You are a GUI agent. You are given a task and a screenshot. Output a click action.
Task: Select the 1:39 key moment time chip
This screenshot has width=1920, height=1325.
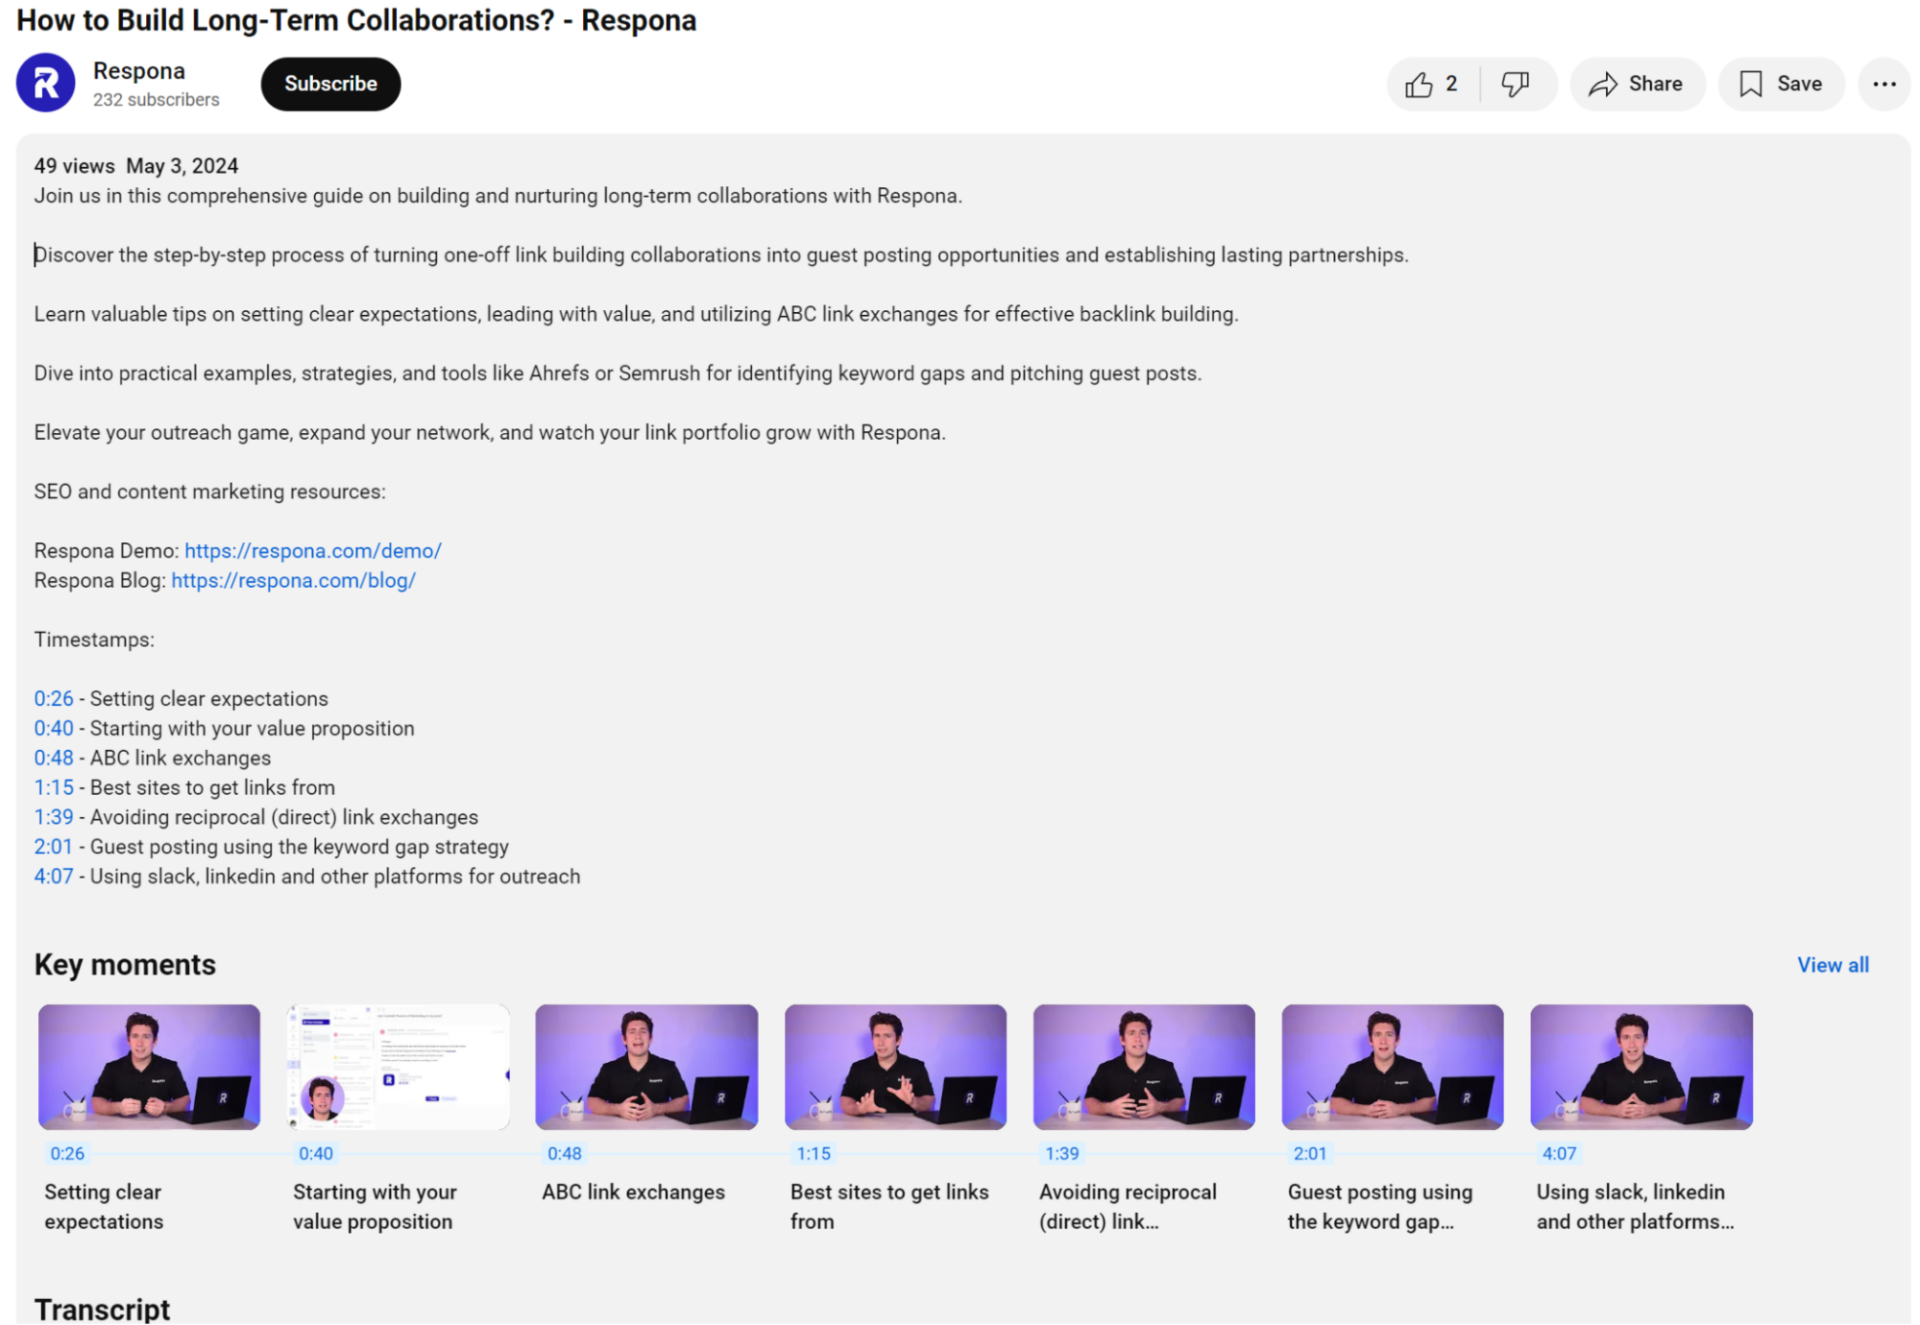[1062, 1154]
